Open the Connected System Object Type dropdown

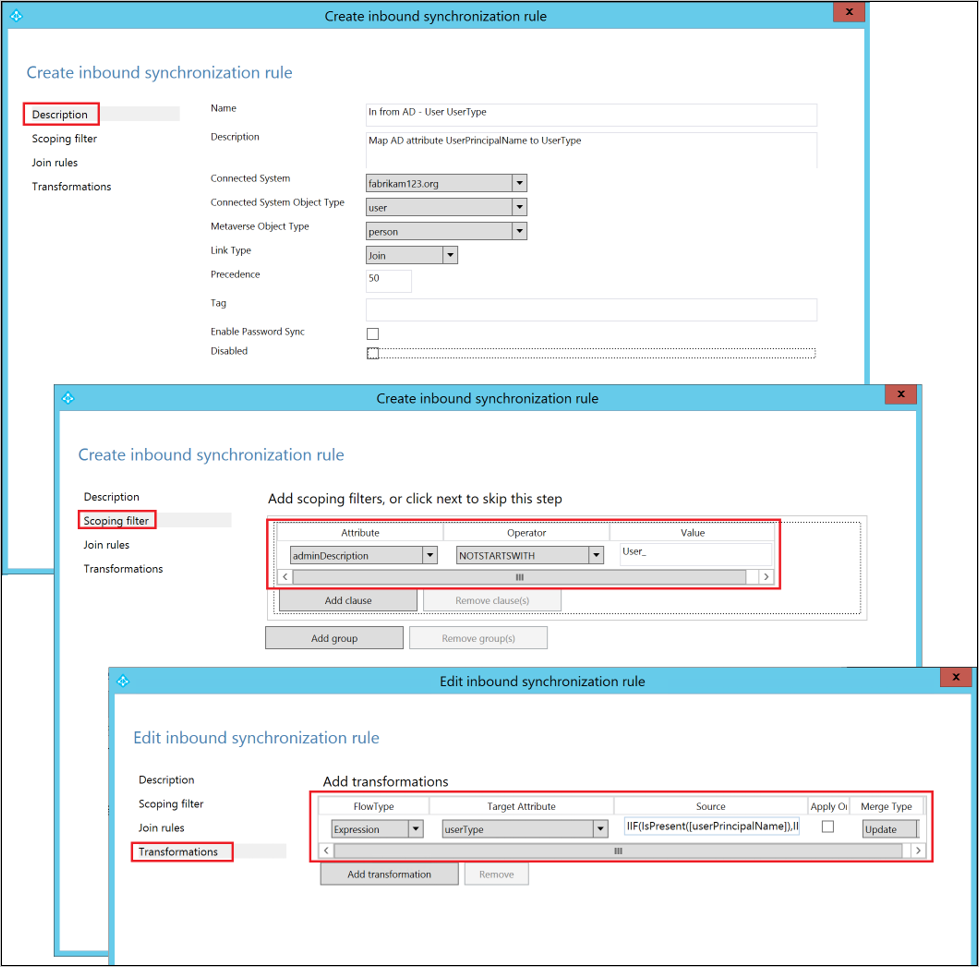[520, 207]
